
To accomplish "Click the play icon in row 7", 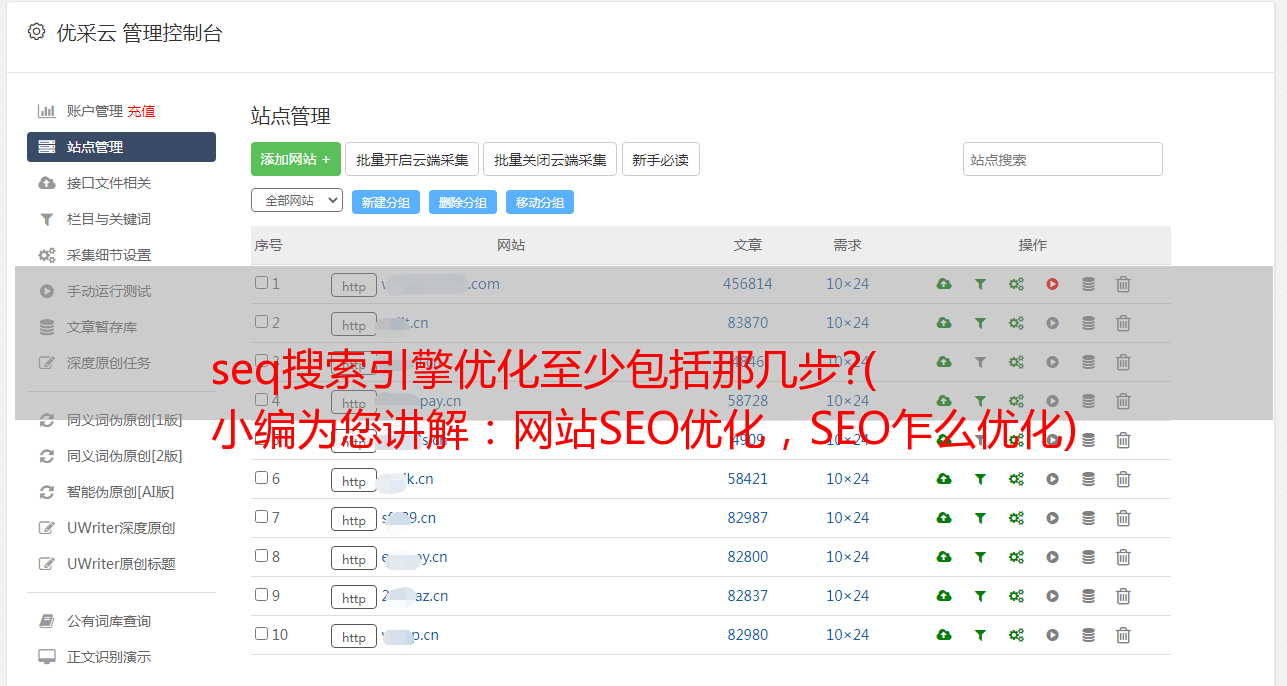I will pyautogui.click(x=1052, y=518).
